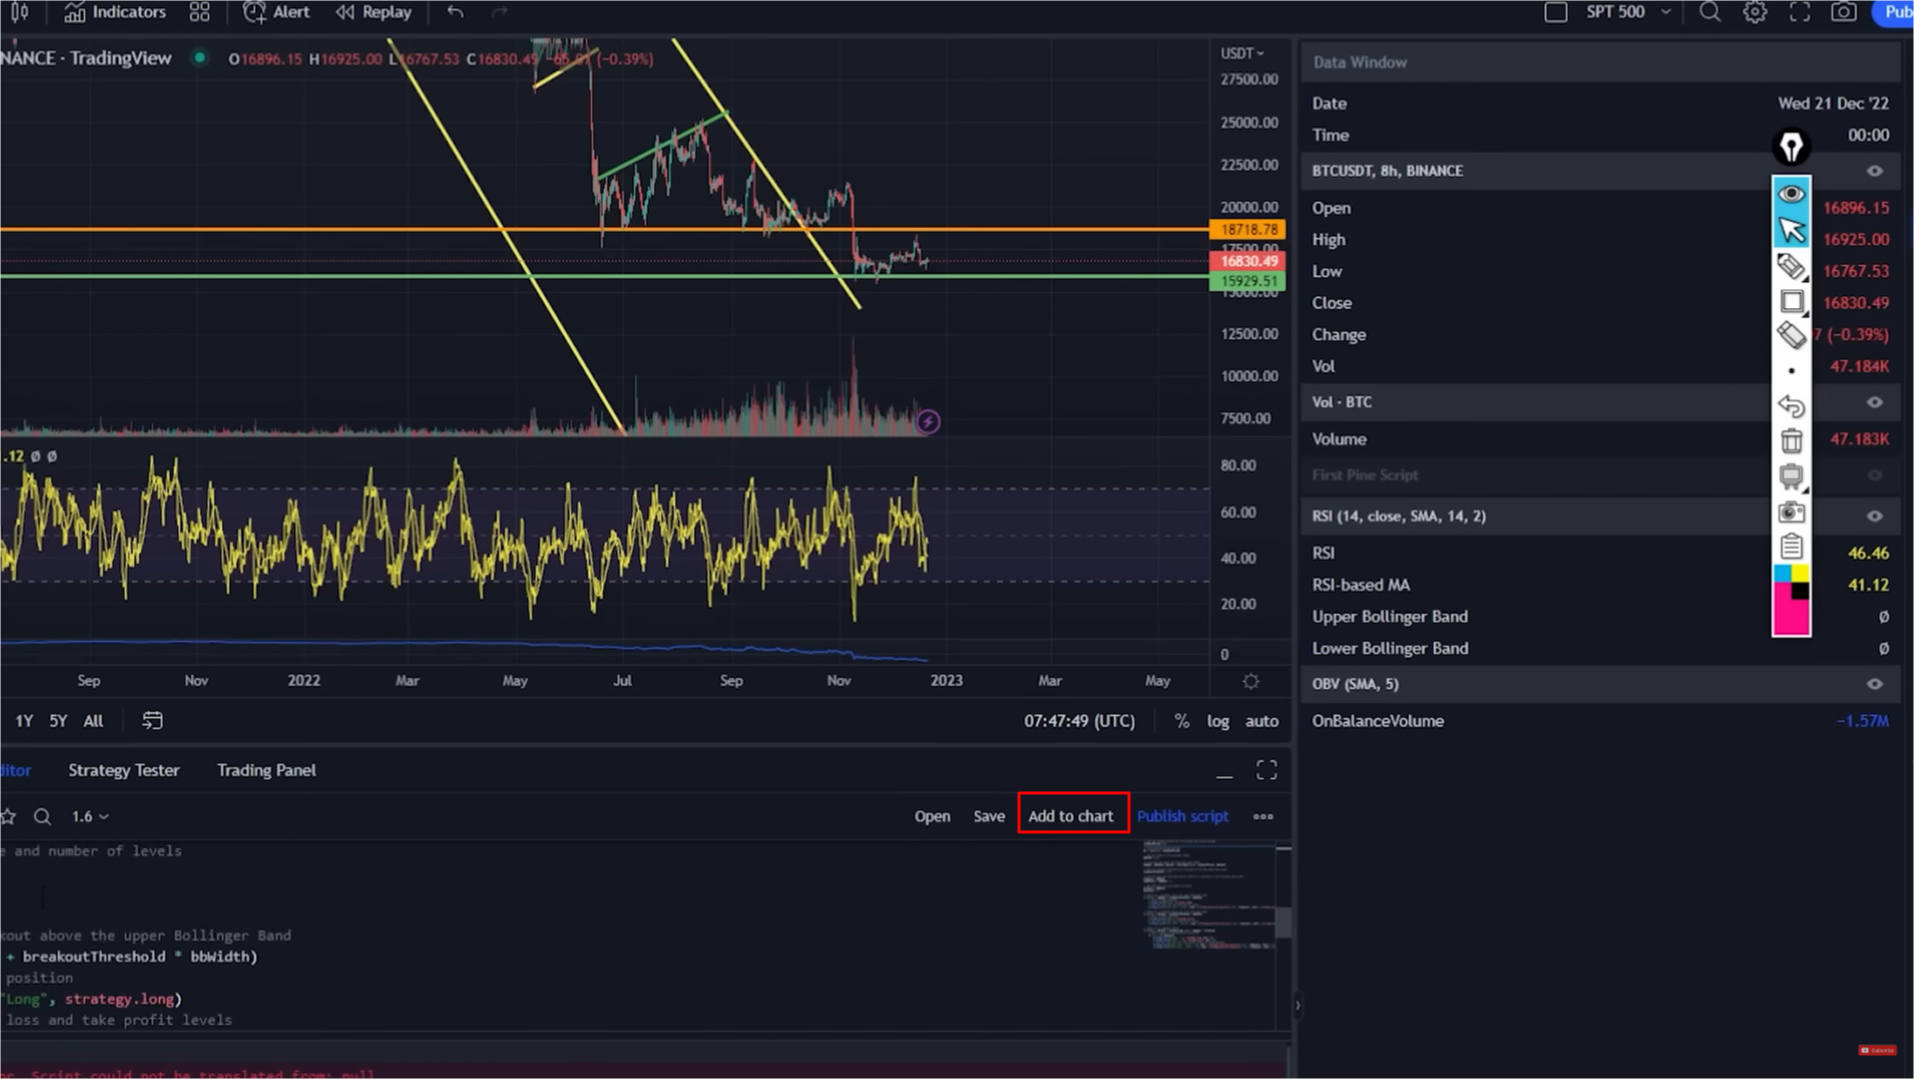
Task: Maximize the bottom panel
Action: (x=1267, y=770)
